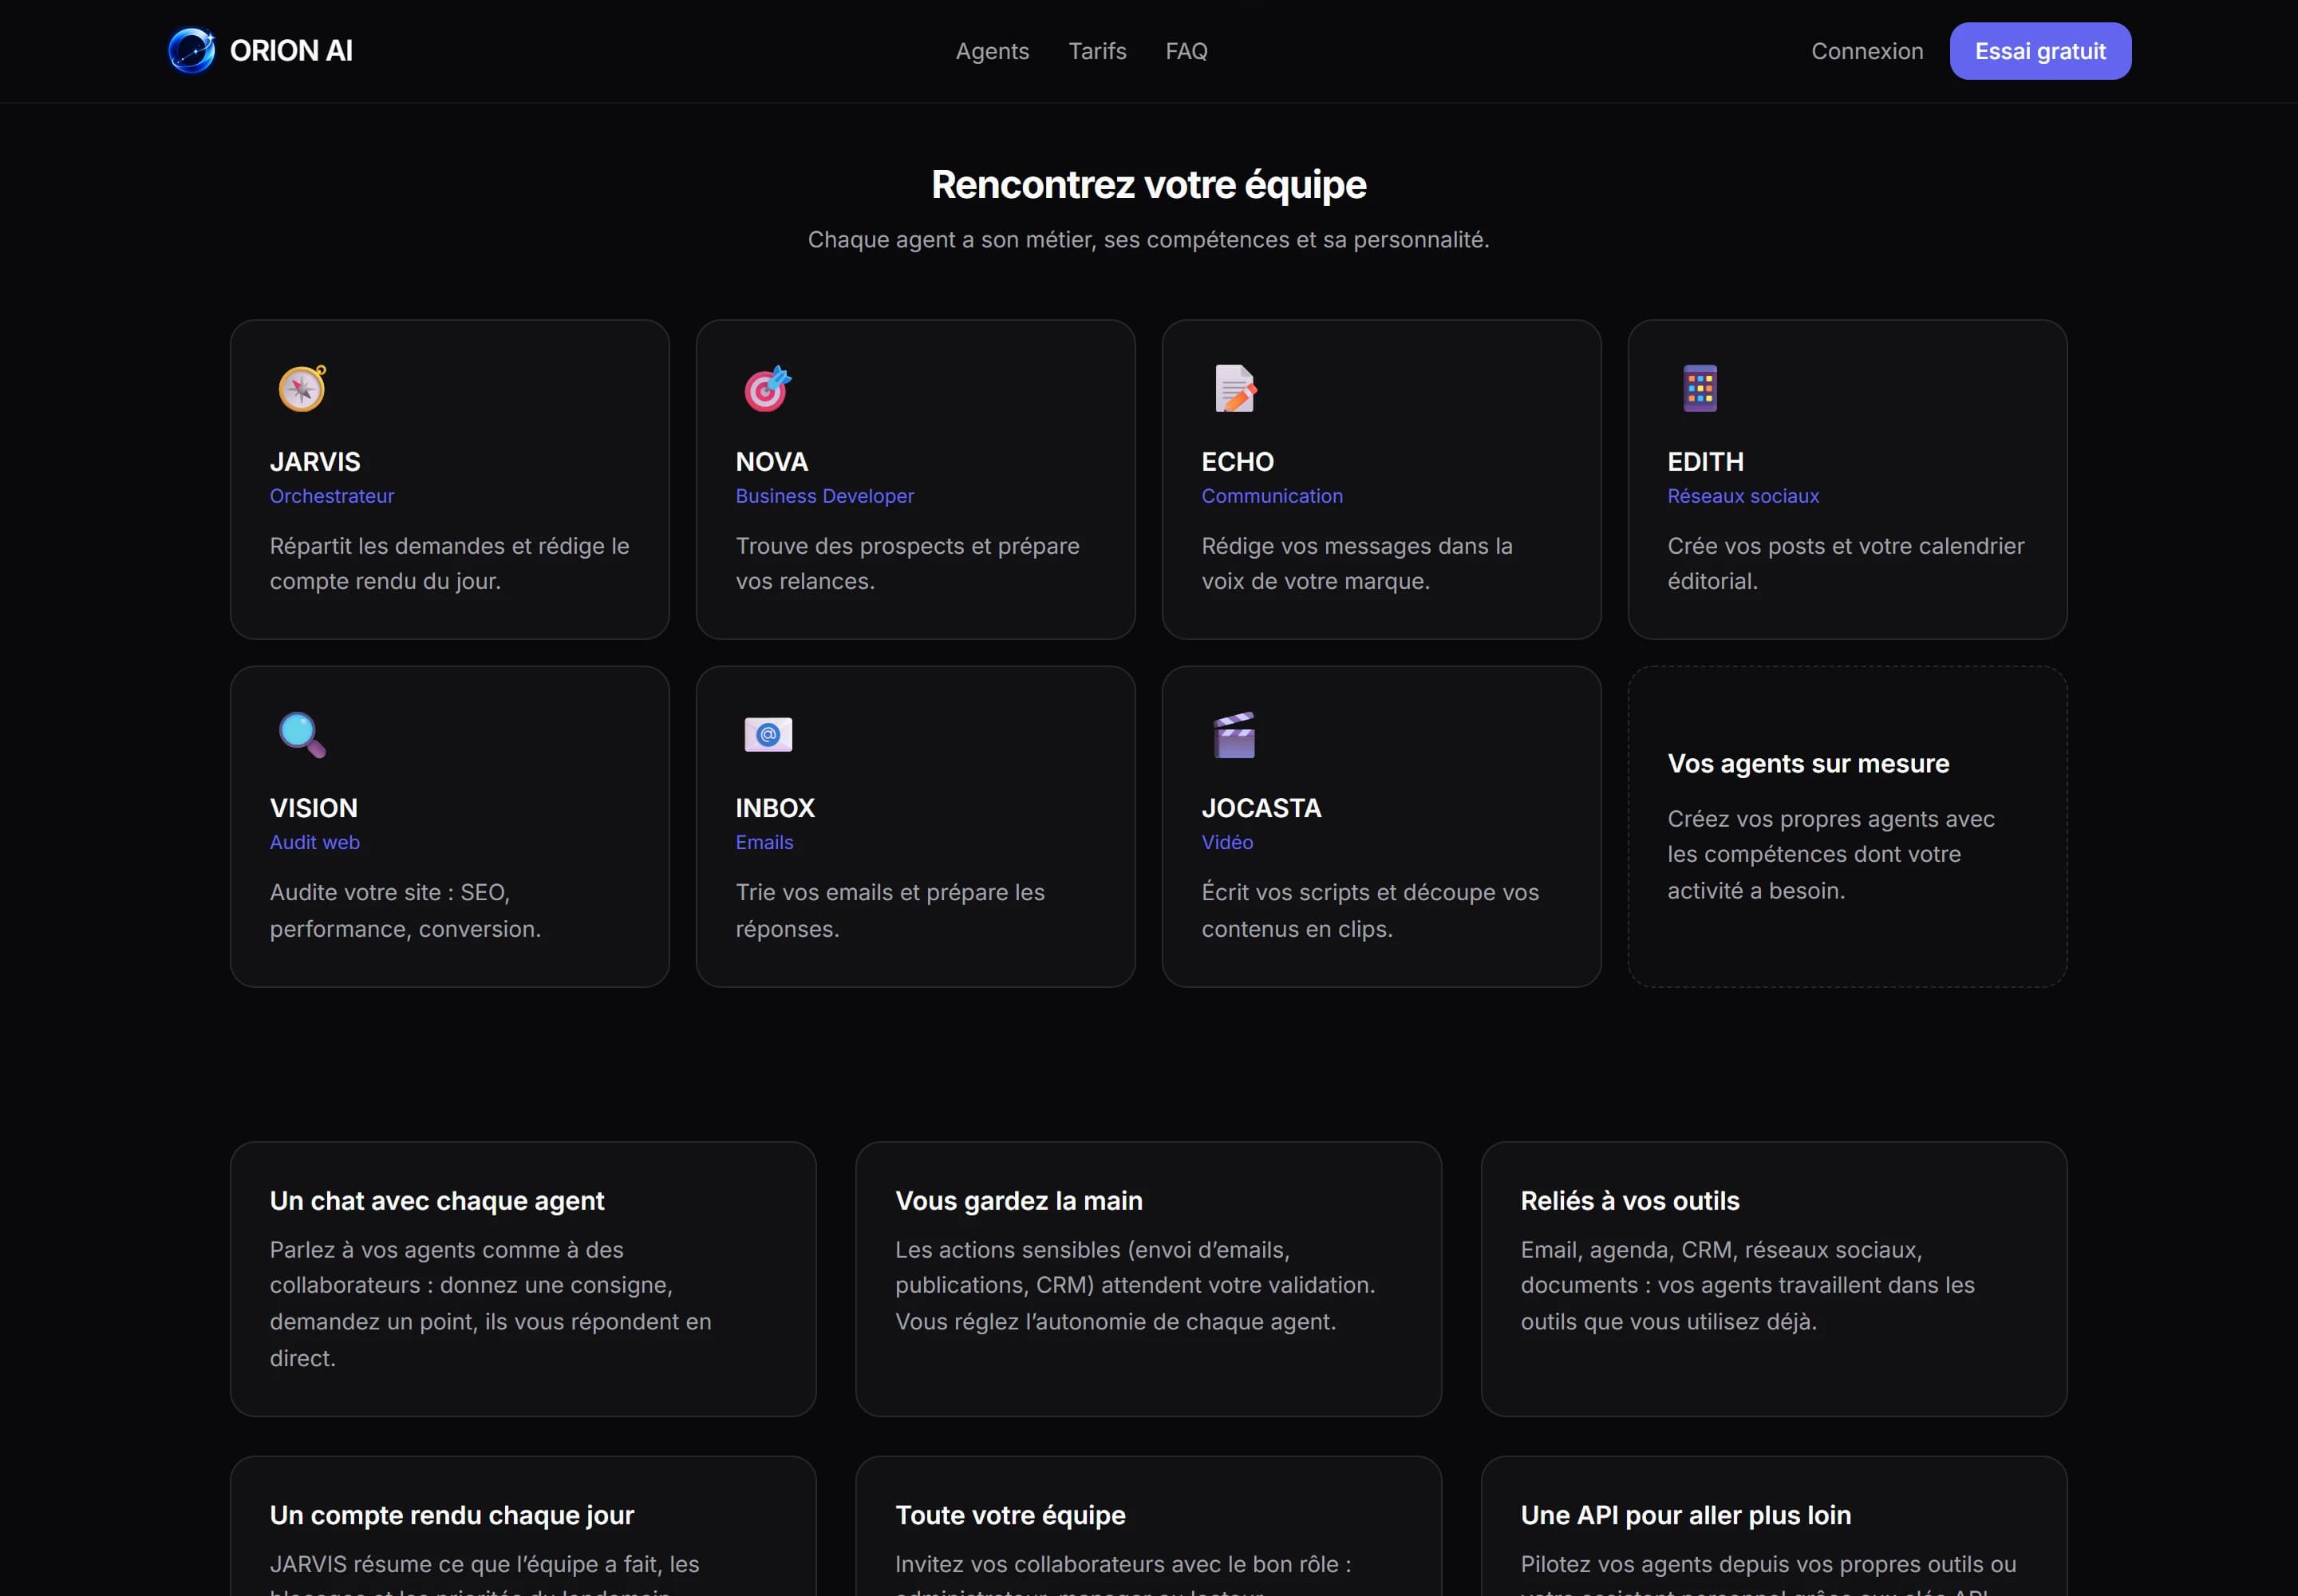The height and width of the screenshot is (1596, 2298).
Task: Click the Un chat avec chaque agent title
Action: [x=437, y=1201]
